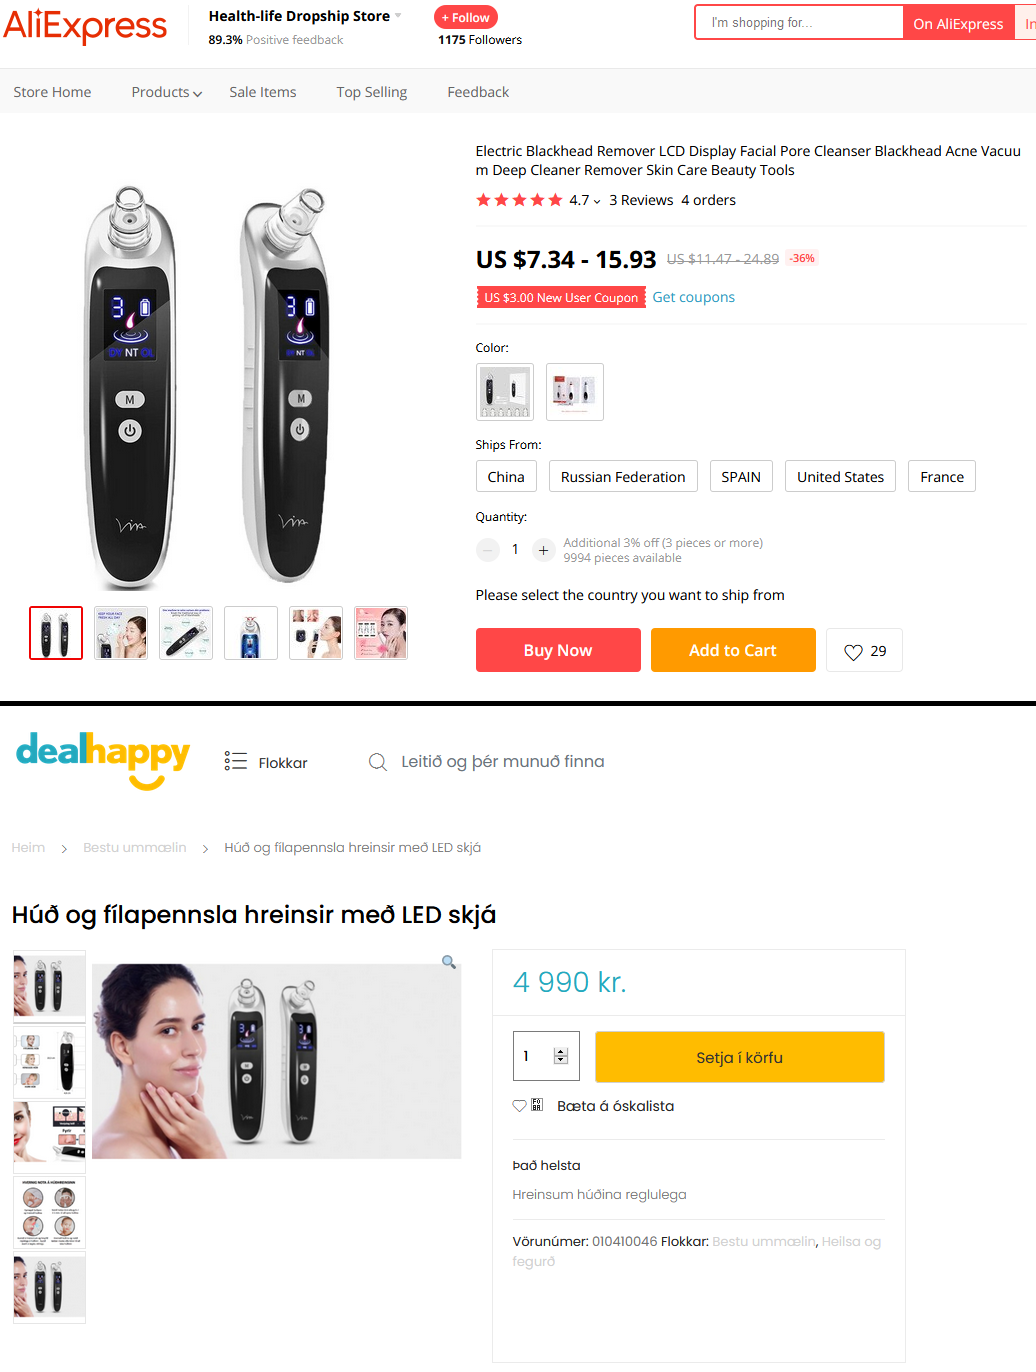Open the Flokkar categories list icon
Screen dimensions: 1036x1372
click(x=236, y=762)
